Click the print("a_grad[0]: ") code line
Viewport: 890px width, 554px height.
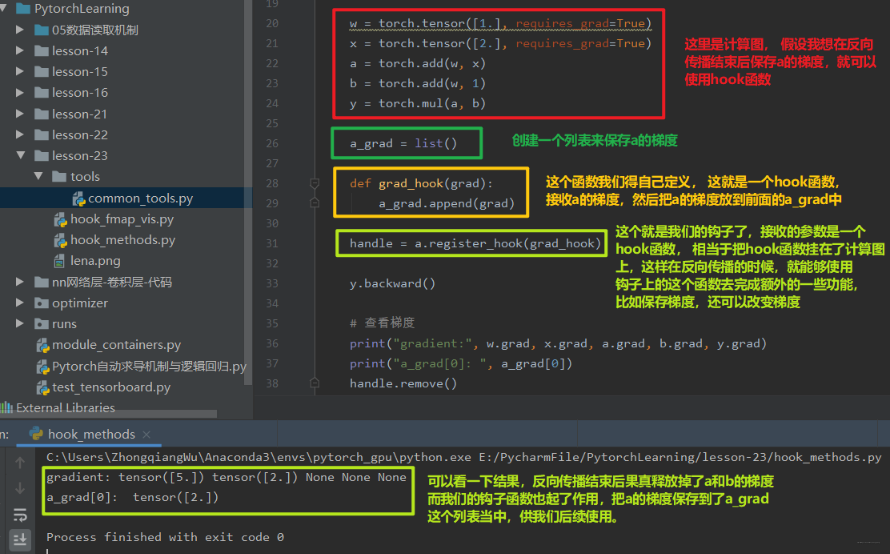(x=461, y=363)
